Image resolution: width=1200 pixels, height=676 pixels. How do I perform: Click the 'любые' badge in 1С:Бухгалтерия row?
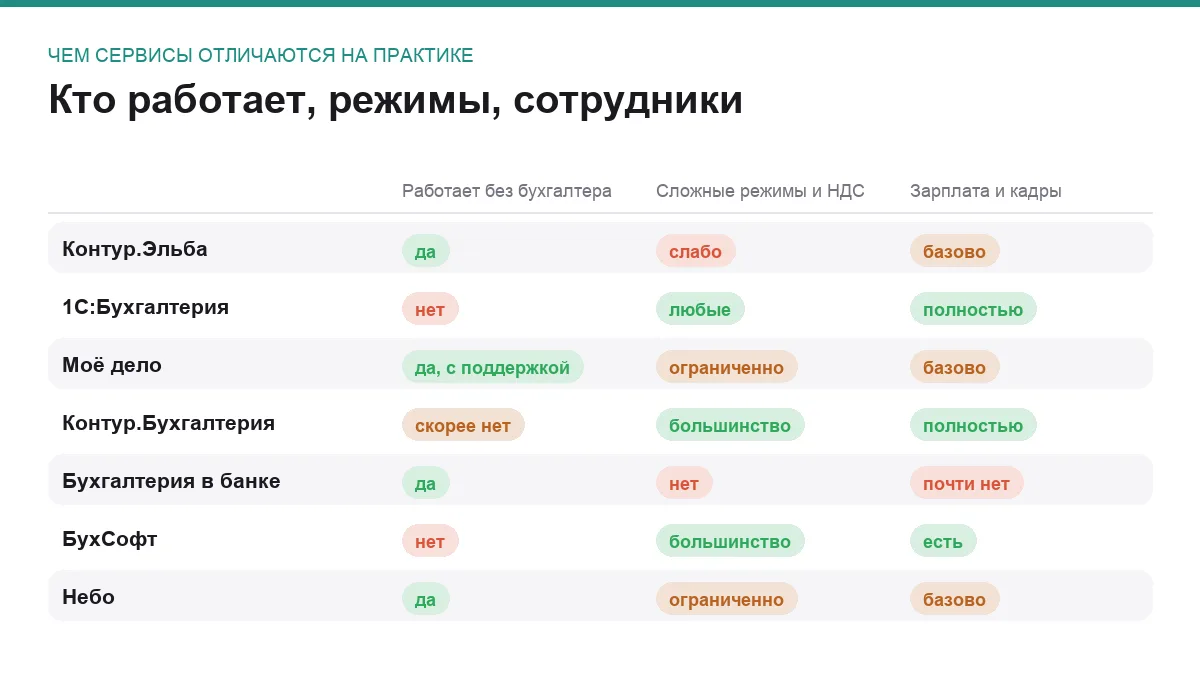coord(700,309)
